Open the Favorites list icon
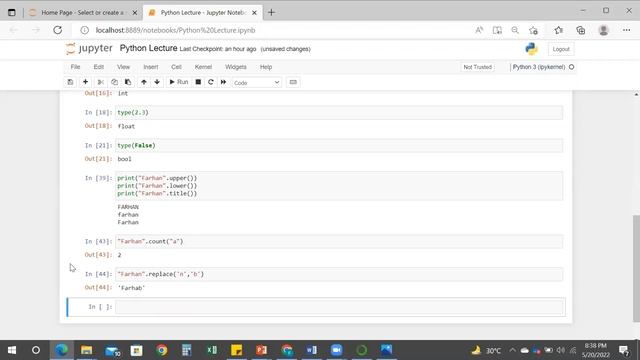Image resolution: width=640 pixels, height=360 pixels. tap(558, 30)
